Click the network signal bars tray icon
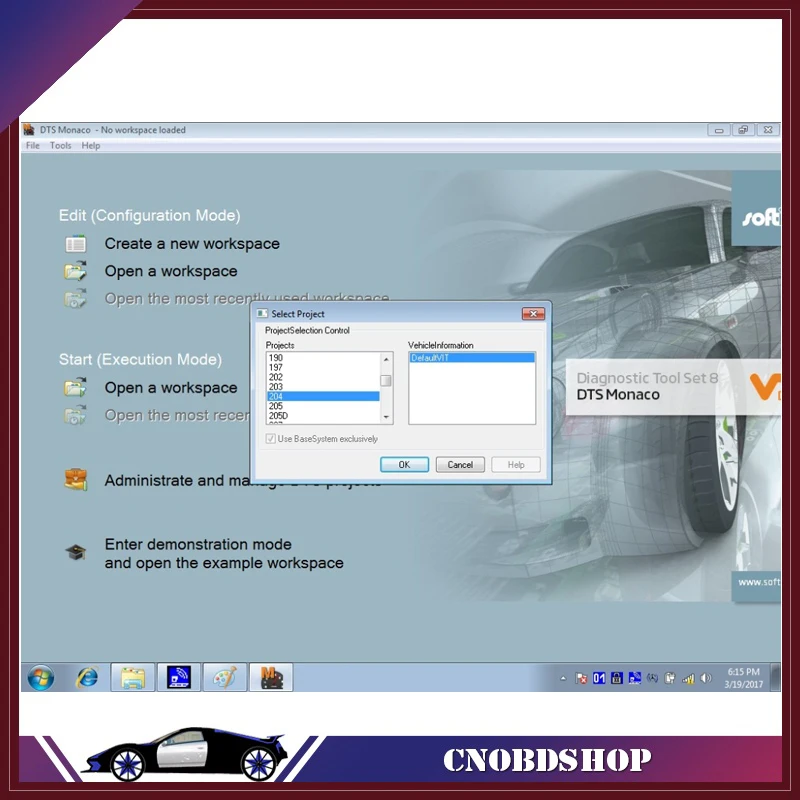 (688, 678)
